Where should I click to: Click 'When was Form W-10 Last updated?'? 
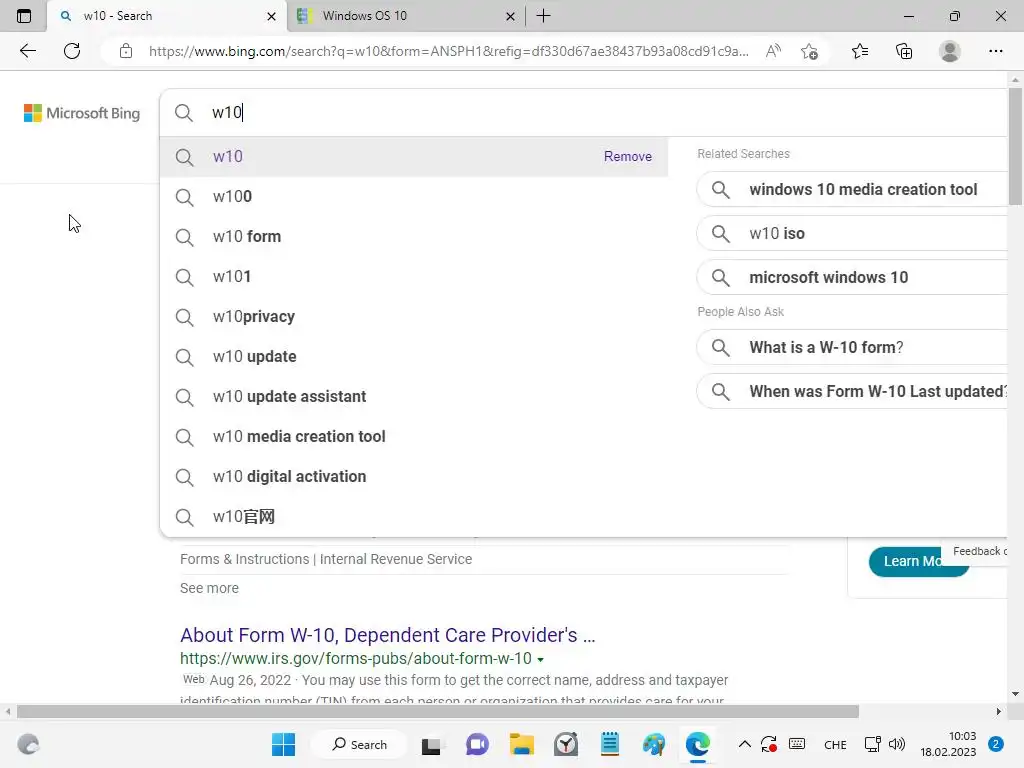pyautogui.click(x=852, y=391)
